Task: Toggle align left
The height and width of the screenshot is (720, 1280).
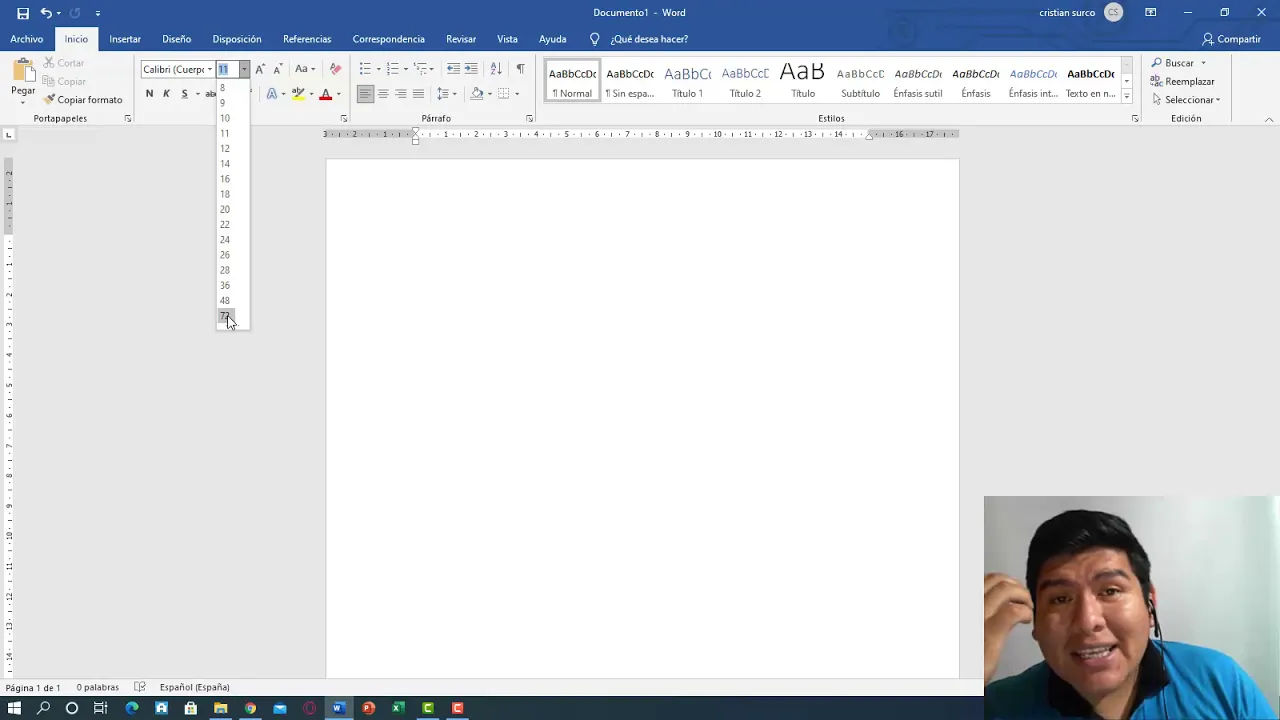Action: pyautogui.click(x=365, y=94)
